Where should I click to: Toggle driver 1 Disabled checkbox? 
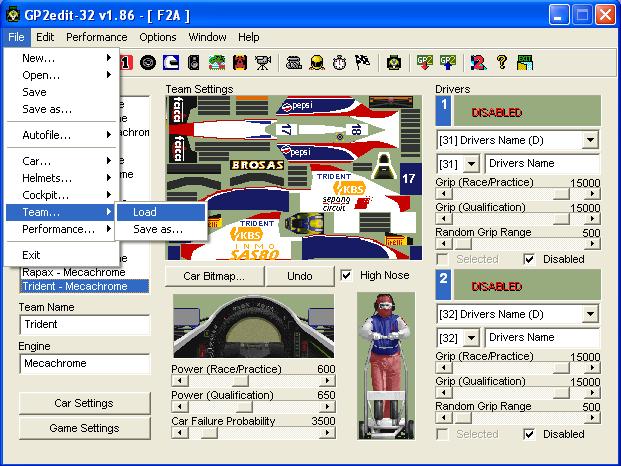tap(529, 259)
